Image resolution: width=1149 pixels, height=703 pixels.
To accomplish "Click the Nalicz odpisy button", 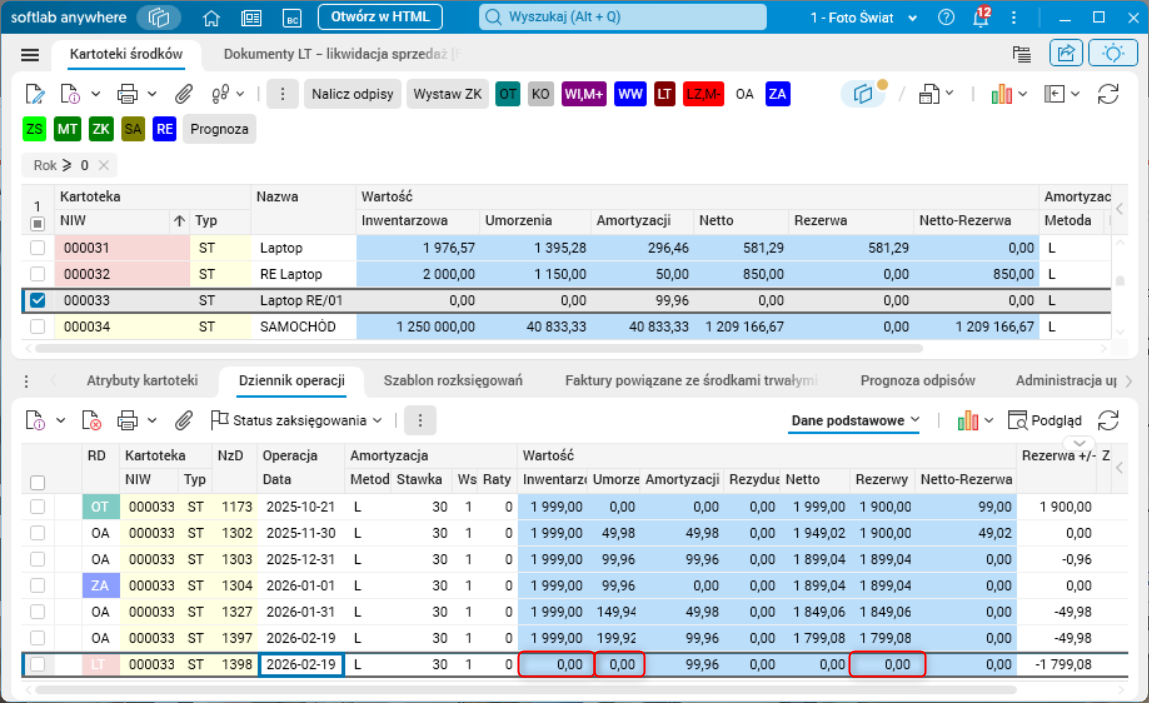I will point(353,94).
